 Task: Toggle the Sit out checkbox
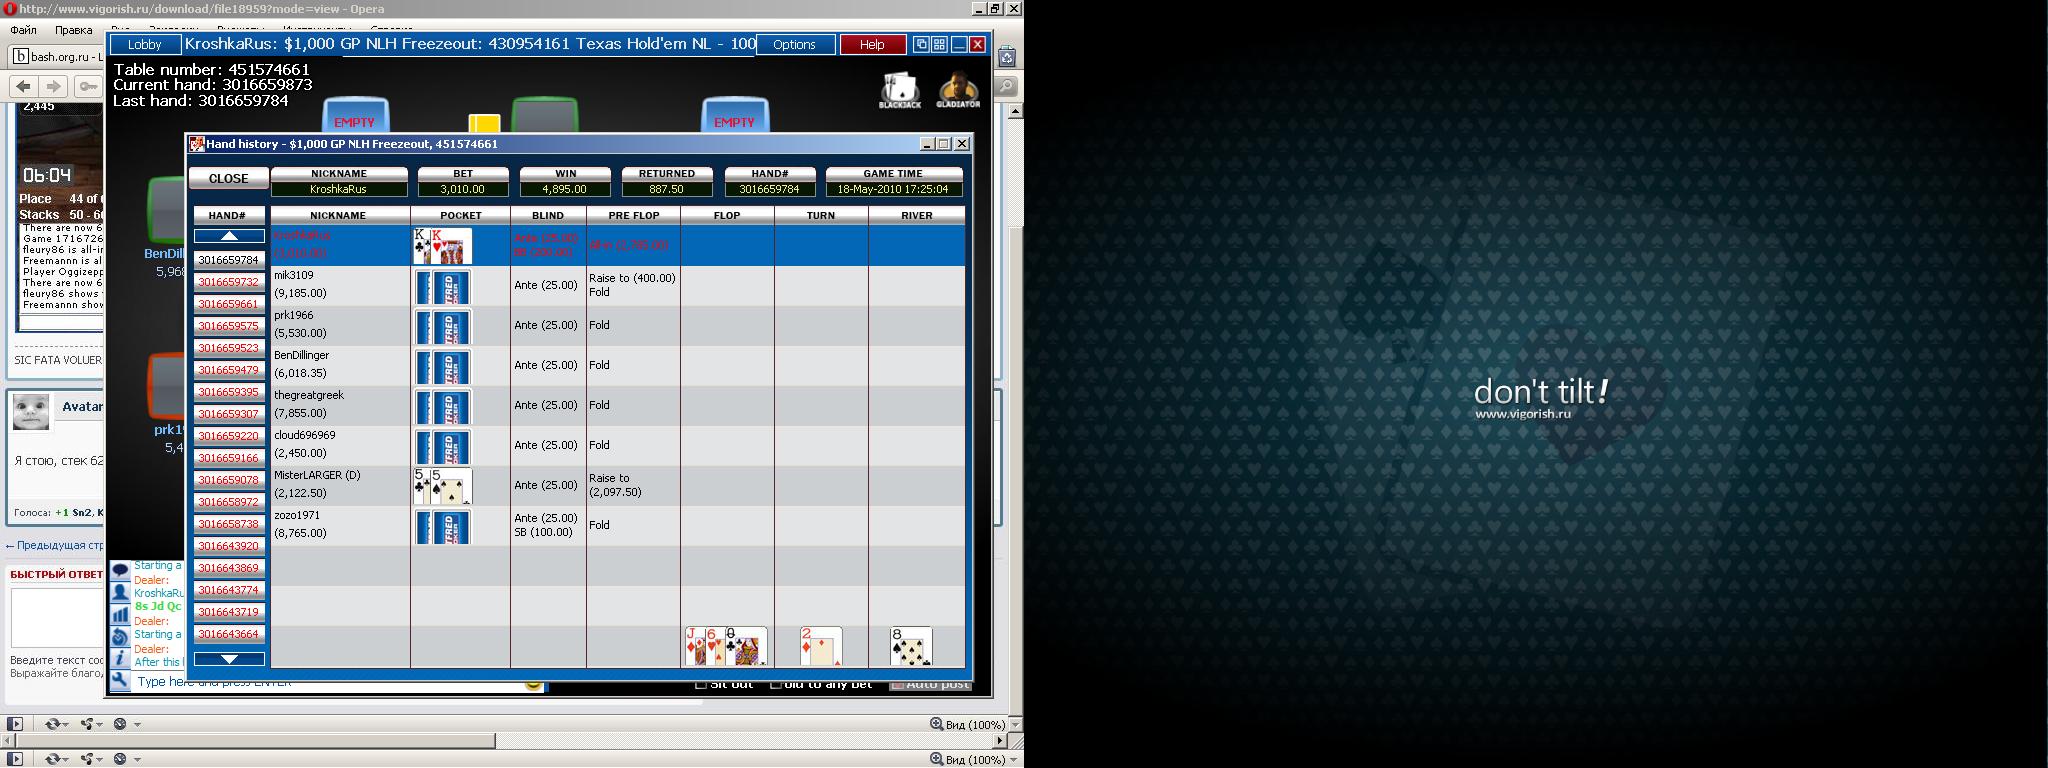701,684
